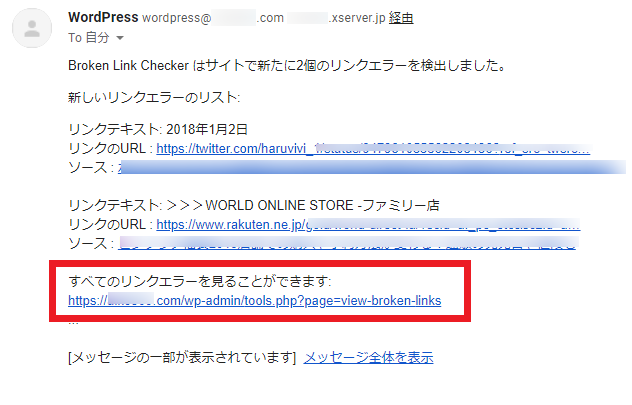Click the wordpress@ sender email address
632x405 pixels.
click(213, 18)
